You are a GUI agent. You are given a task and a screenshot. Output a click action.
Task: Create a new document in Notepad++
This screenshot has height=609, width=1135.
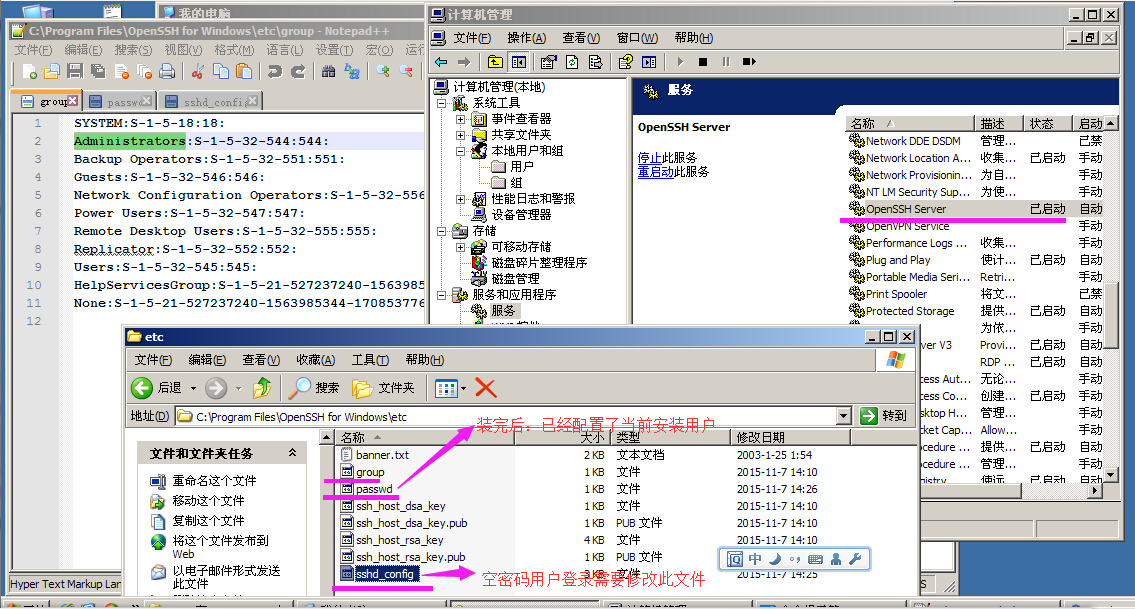click(30, 71)
